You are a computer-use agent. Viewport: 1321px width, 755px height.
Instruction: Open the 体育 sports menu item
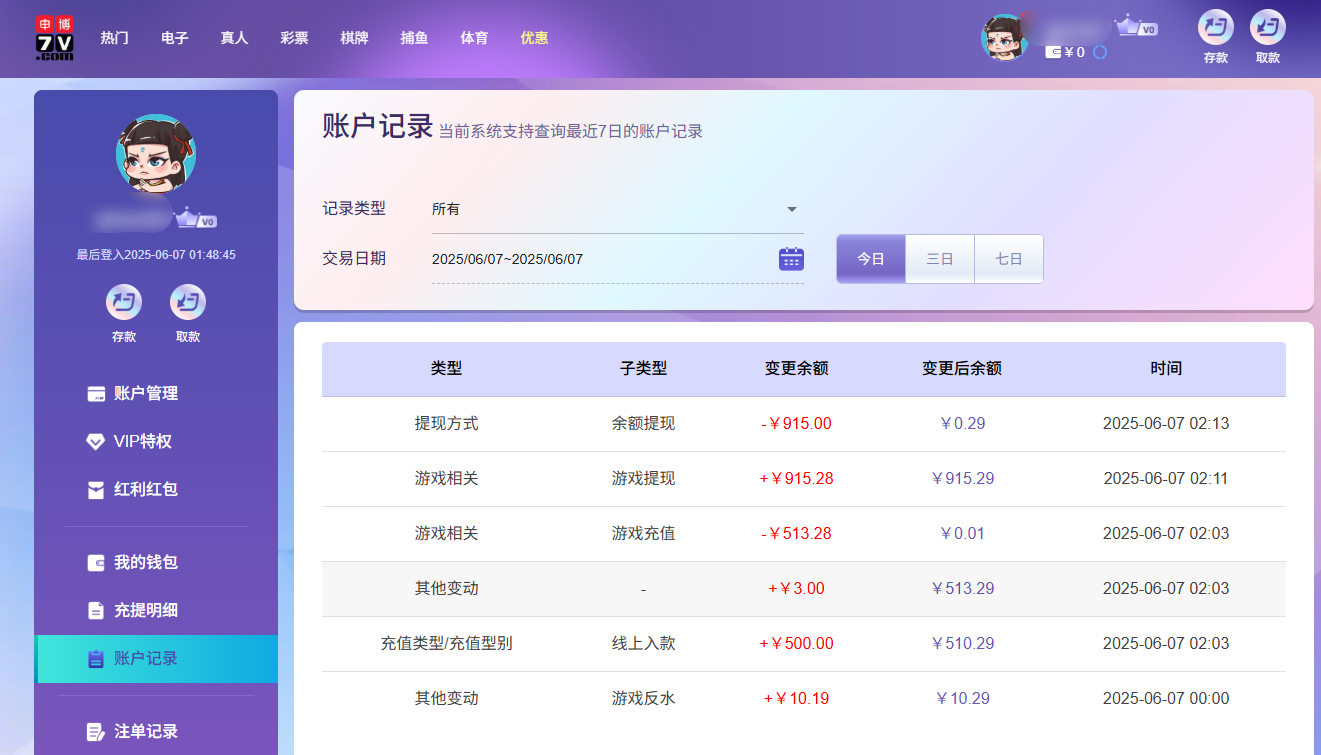coord(474,37)
